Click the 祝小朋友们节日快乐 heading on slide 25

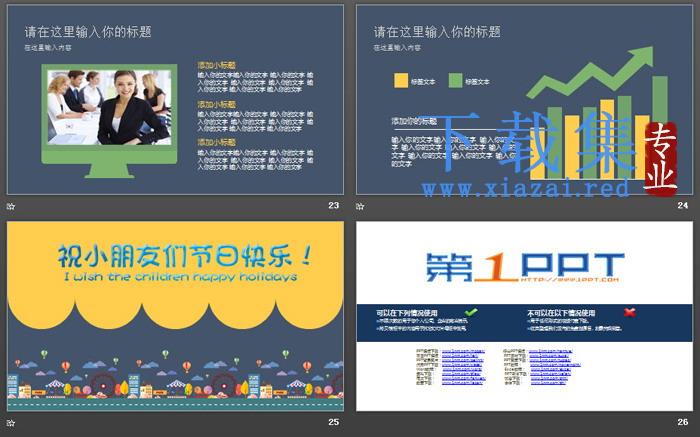184,256
